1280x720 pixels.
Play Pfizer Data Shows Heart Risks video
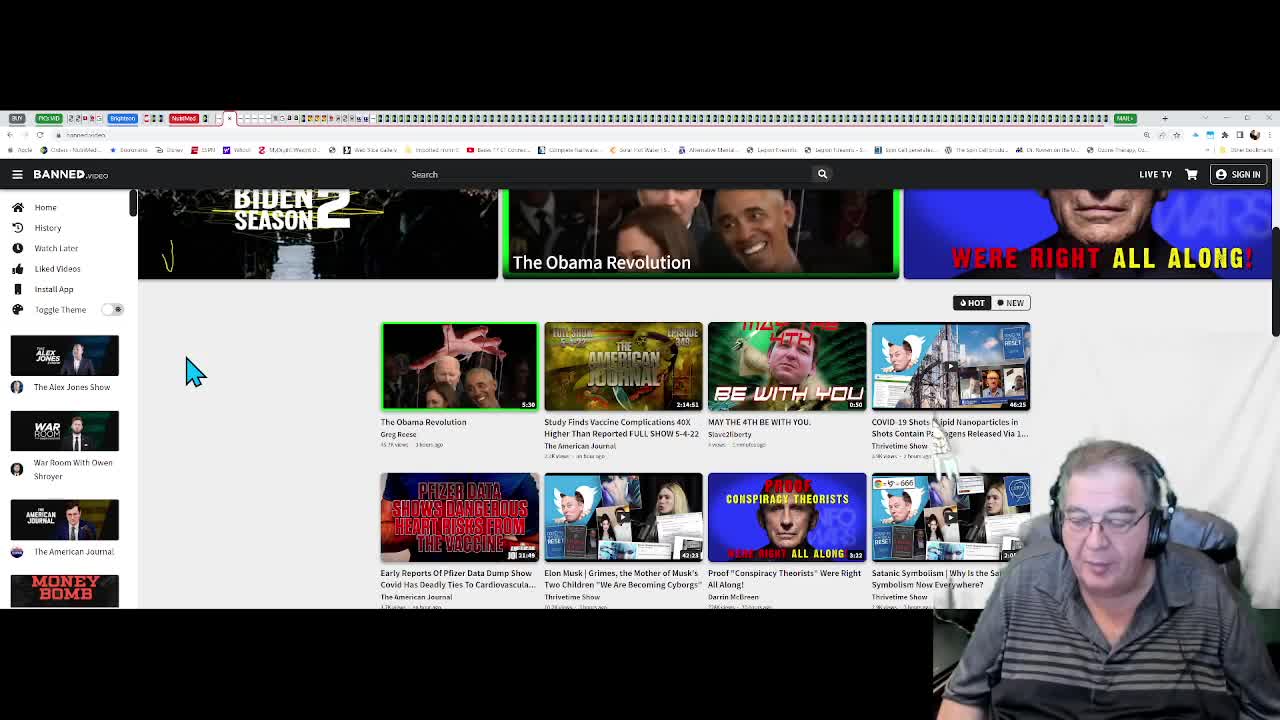coord(459,517)
